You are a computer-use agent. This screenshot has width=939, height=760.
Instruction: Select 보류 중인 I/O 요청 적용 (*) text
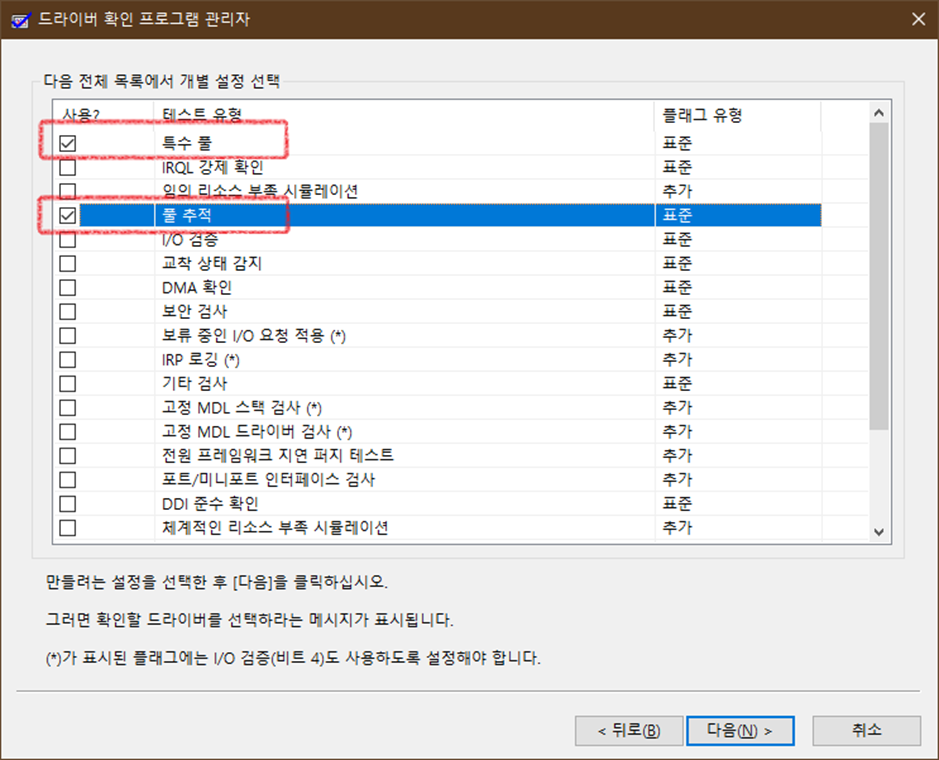(254, 335)
